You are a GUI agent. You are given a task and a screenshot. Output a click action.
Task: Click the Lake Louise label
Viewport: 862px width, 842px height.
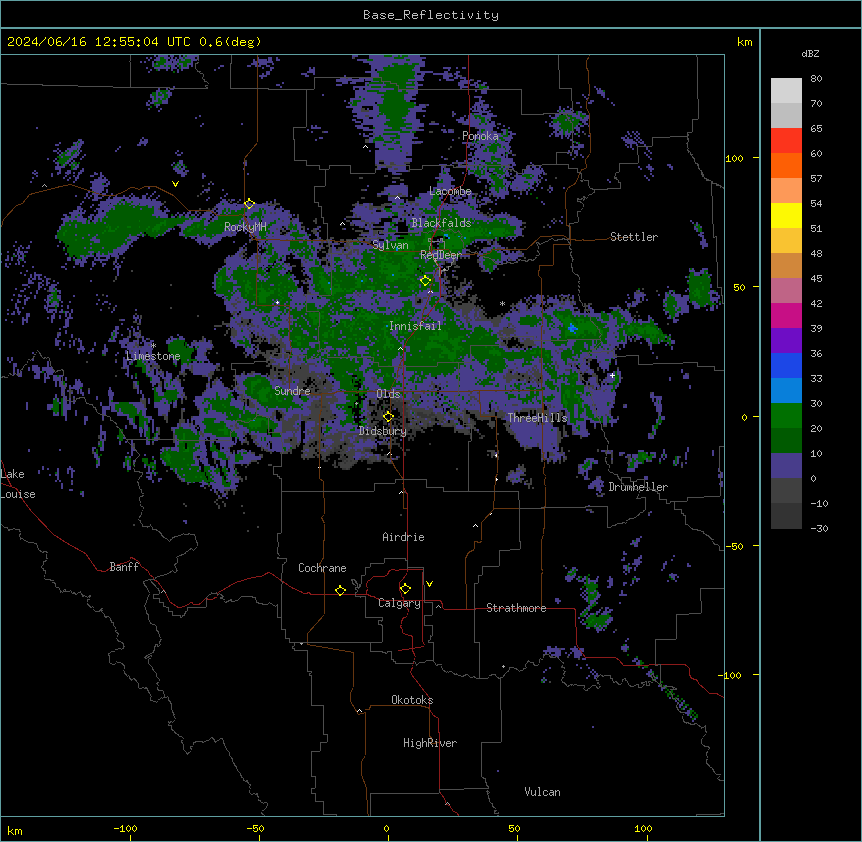(x=17, y=484)
